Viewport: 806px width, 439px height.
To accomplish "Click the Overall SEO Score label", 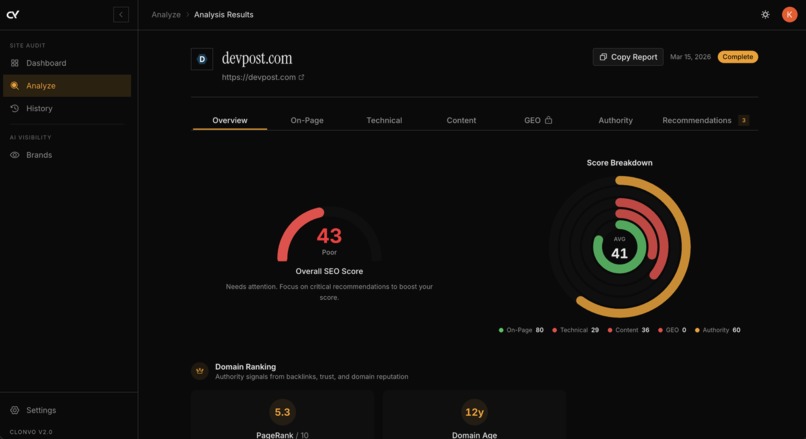I will pos(329,271).
